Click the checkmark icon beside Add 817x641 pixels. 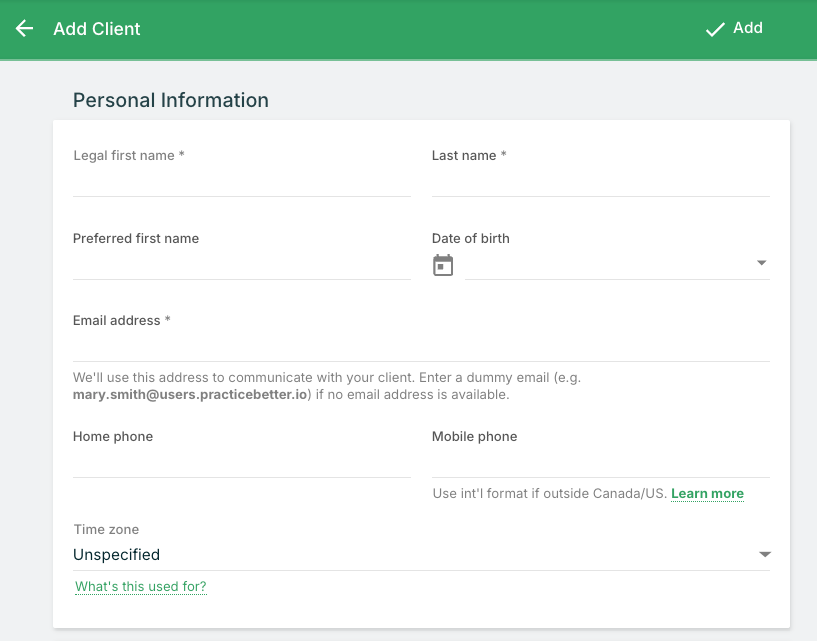(x=714, y=30)
